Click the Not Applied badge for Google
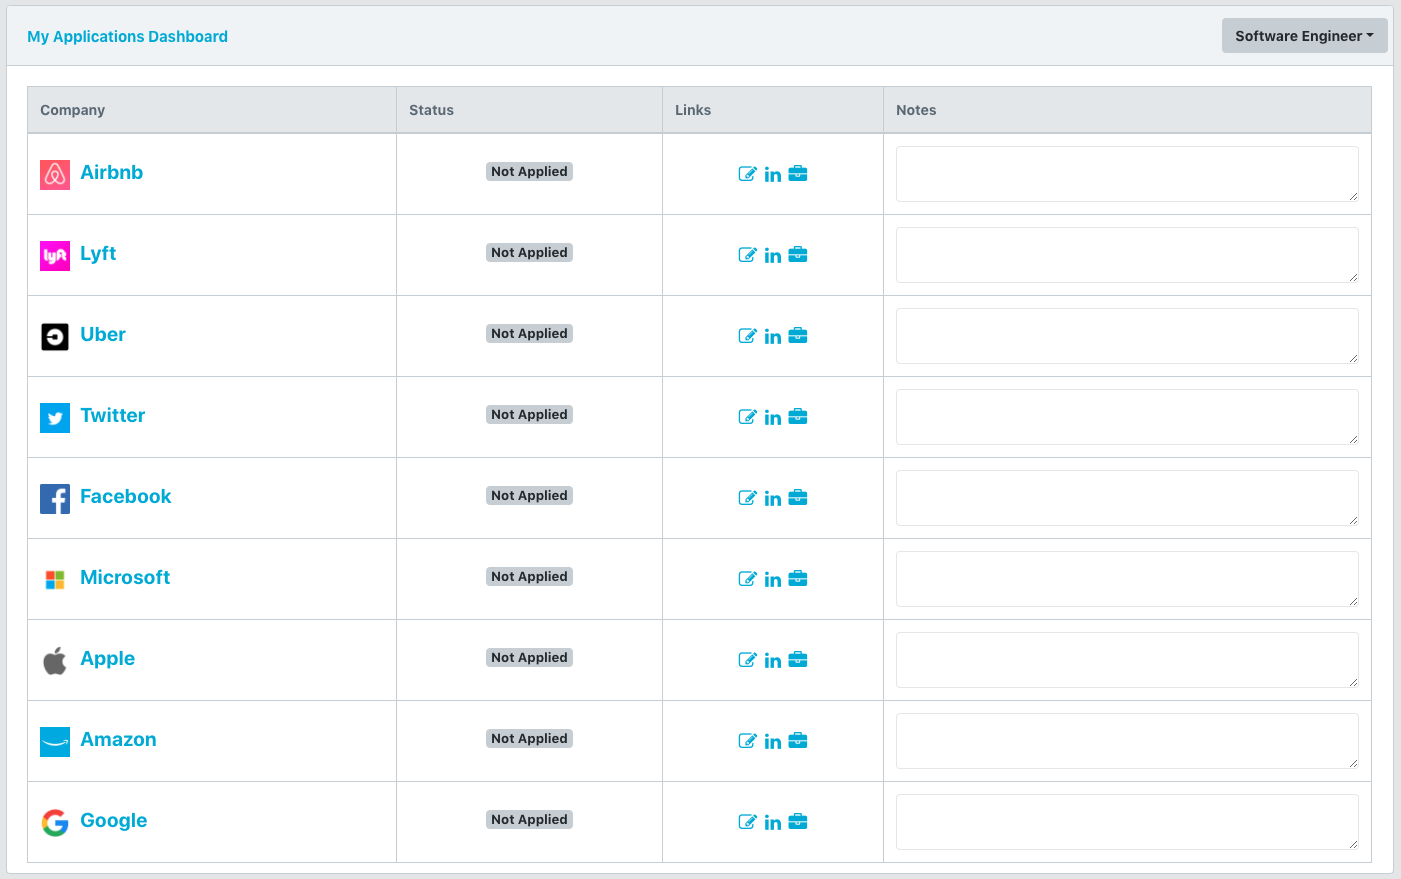The width and height of the screenshot is (1401, 879). [529, 820]
